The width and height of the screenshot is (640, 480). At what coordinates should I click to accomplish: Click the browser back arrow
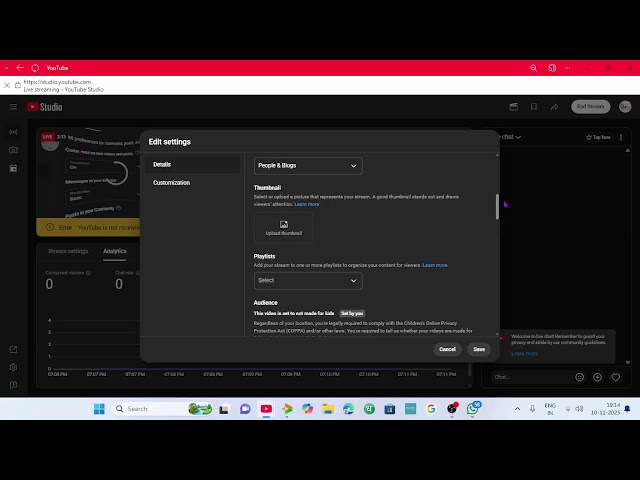20,68
